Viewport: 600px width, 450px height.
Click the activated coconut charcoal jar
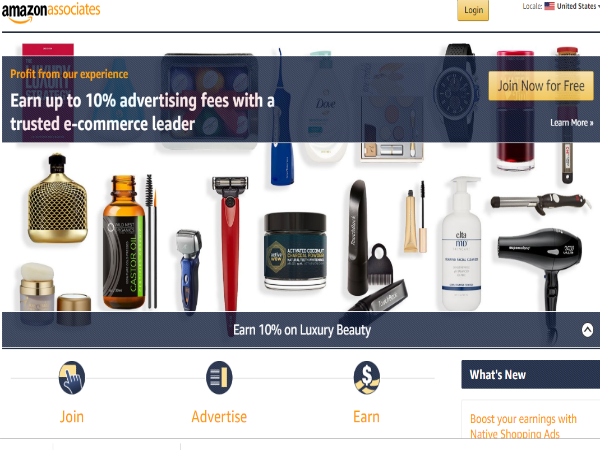[295, 251]
